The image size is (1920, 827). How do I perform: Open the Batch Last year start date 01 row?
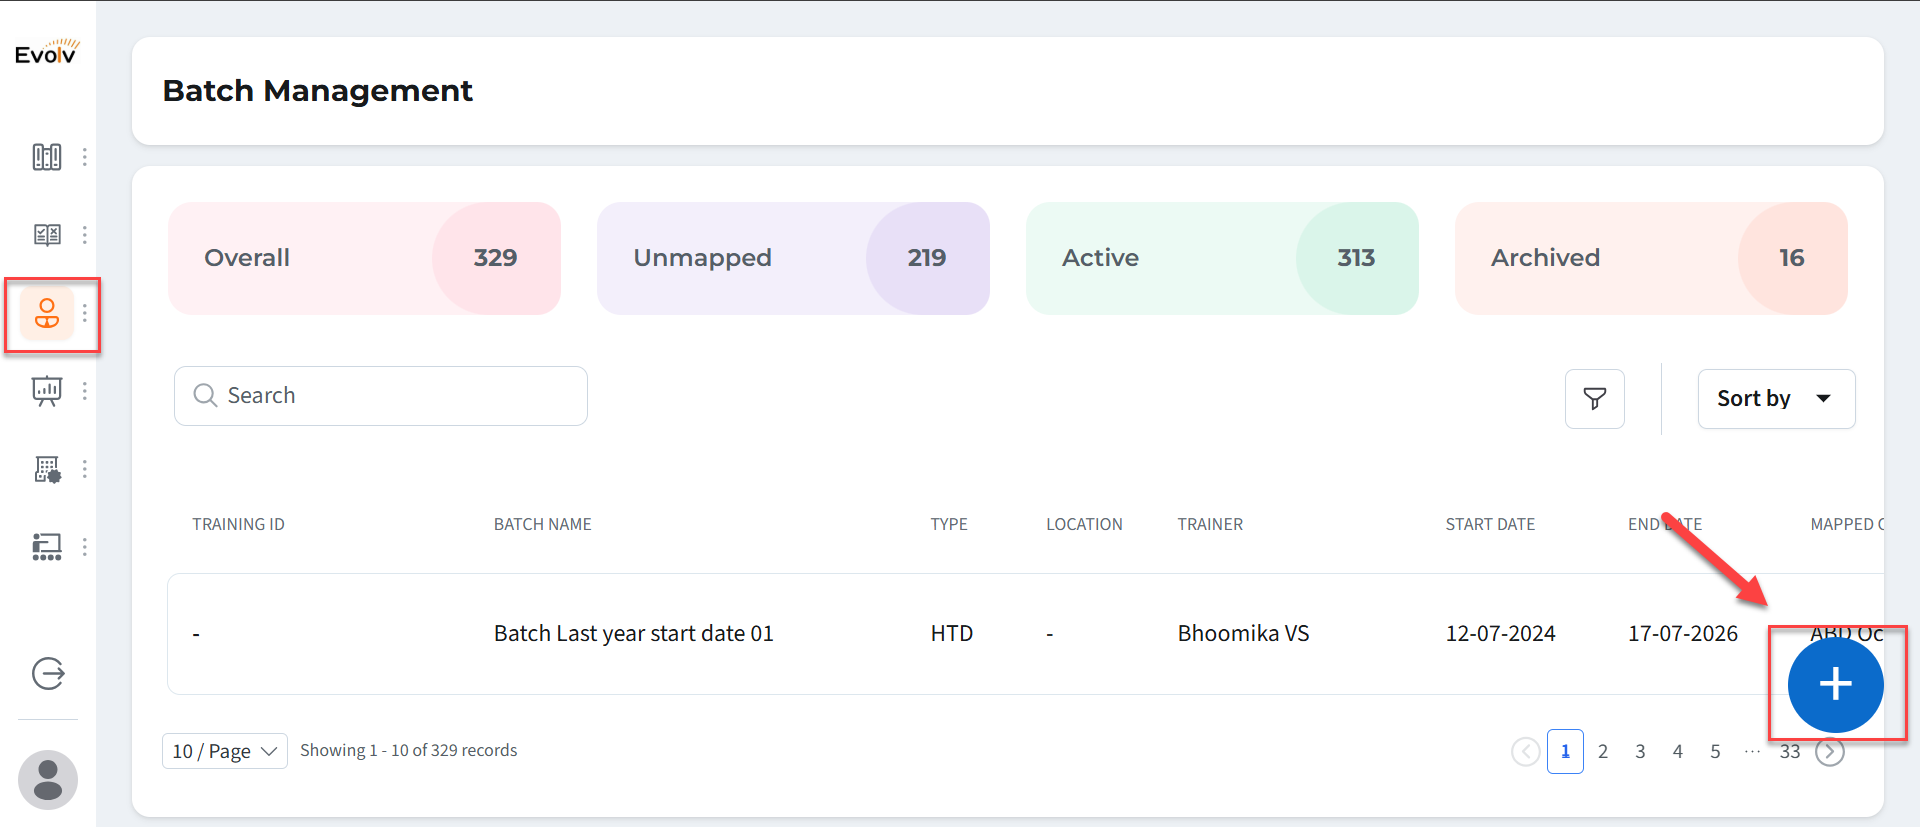633,634
